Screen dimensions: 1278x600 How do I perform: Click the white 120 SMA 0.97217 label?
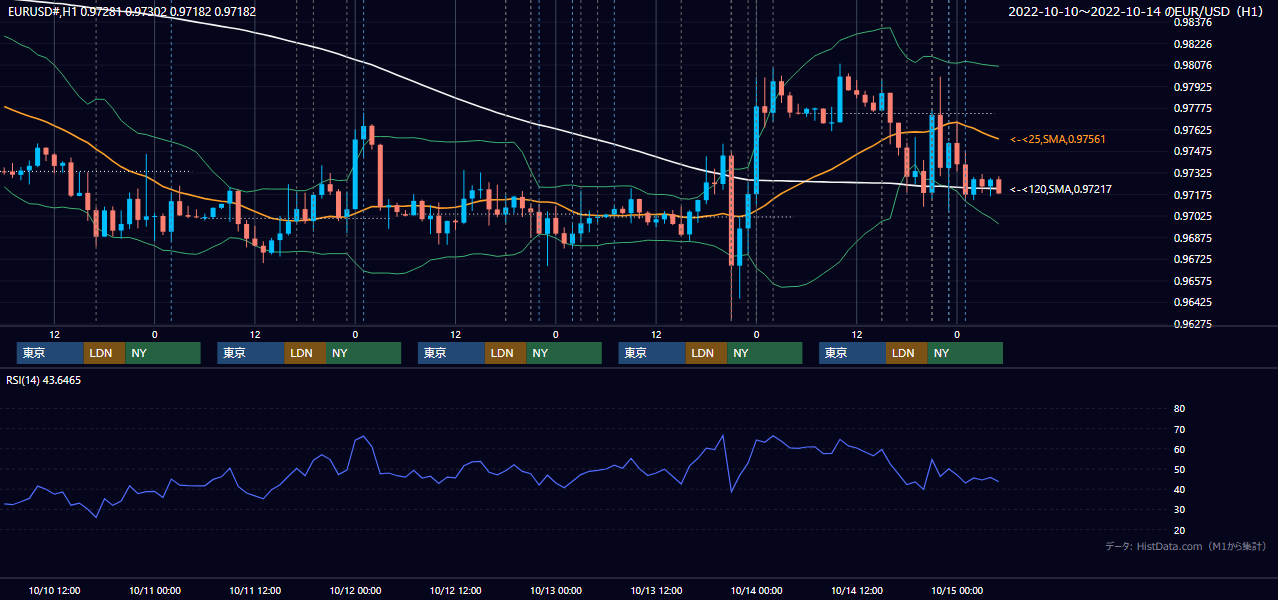pos(1061,189)
